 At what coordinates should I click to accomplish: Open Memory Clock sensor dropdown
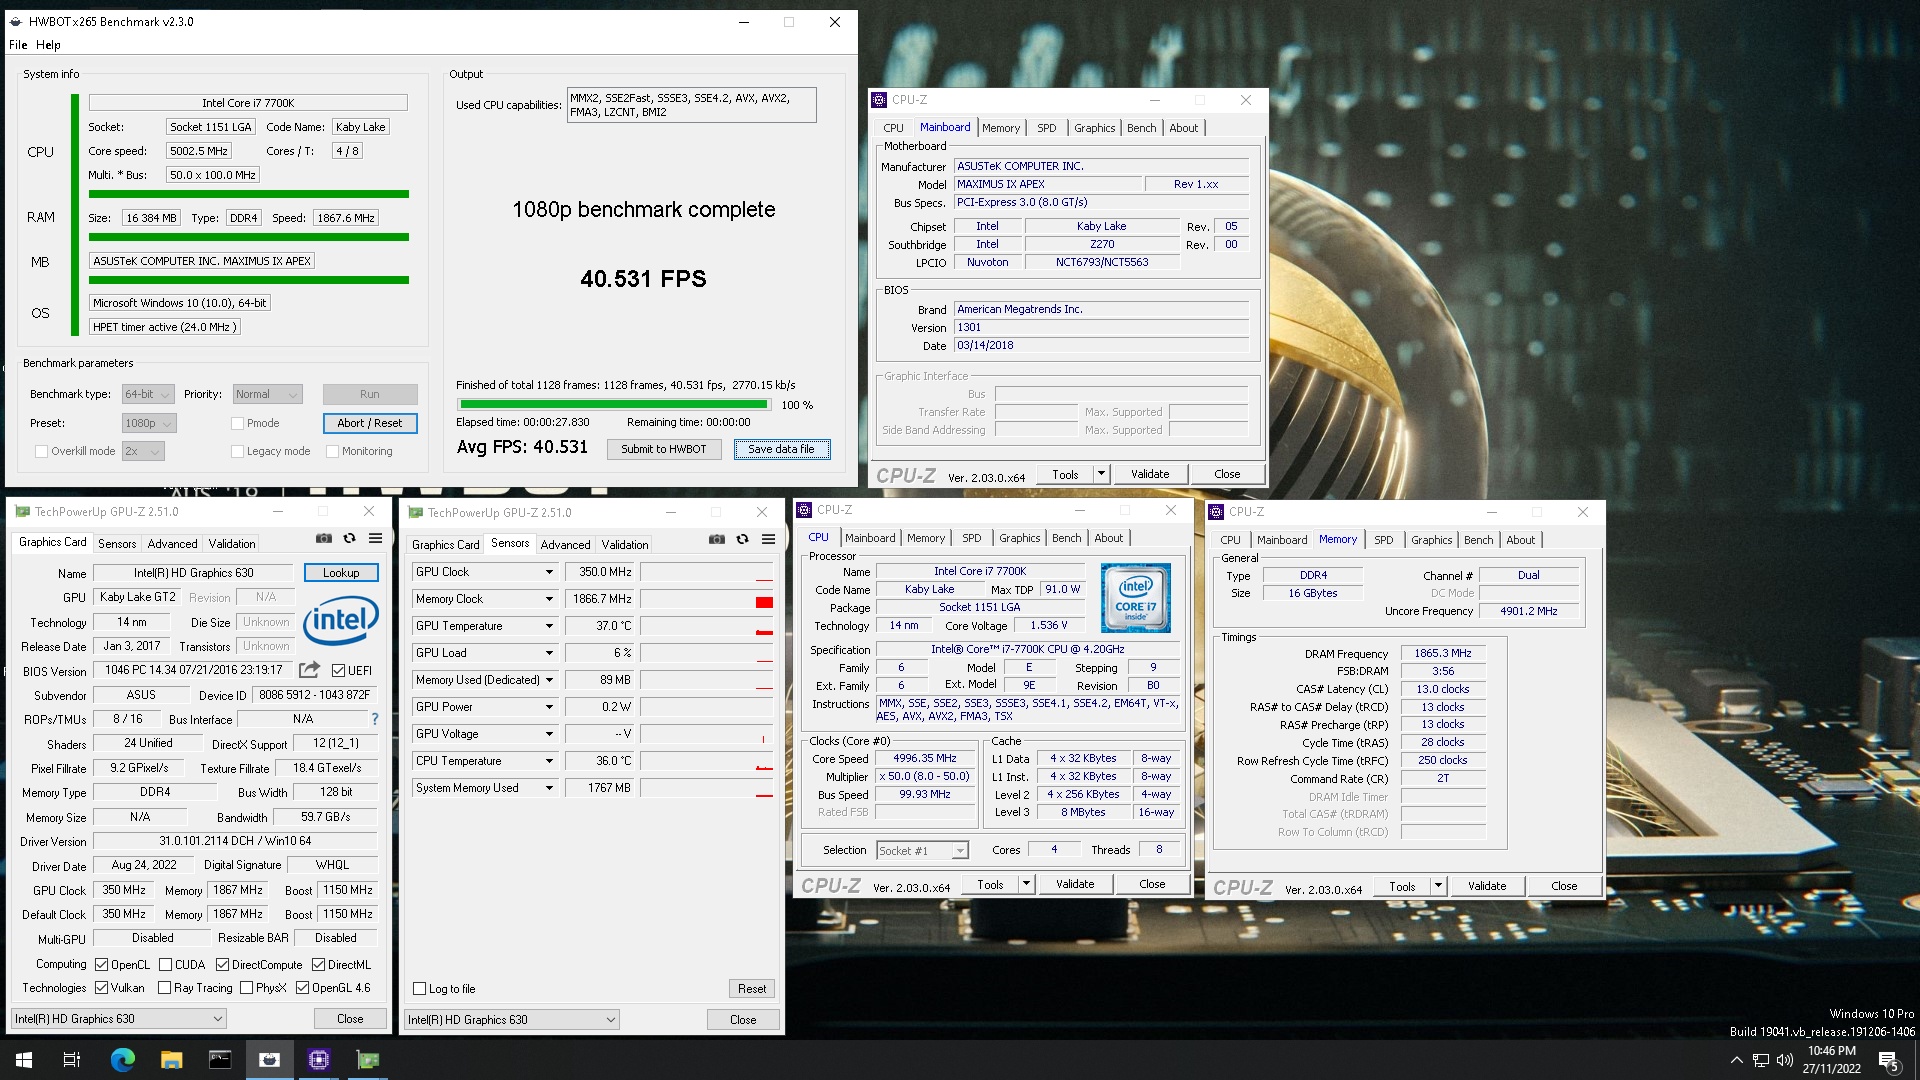pyautogui.click(x=549, y=599)
